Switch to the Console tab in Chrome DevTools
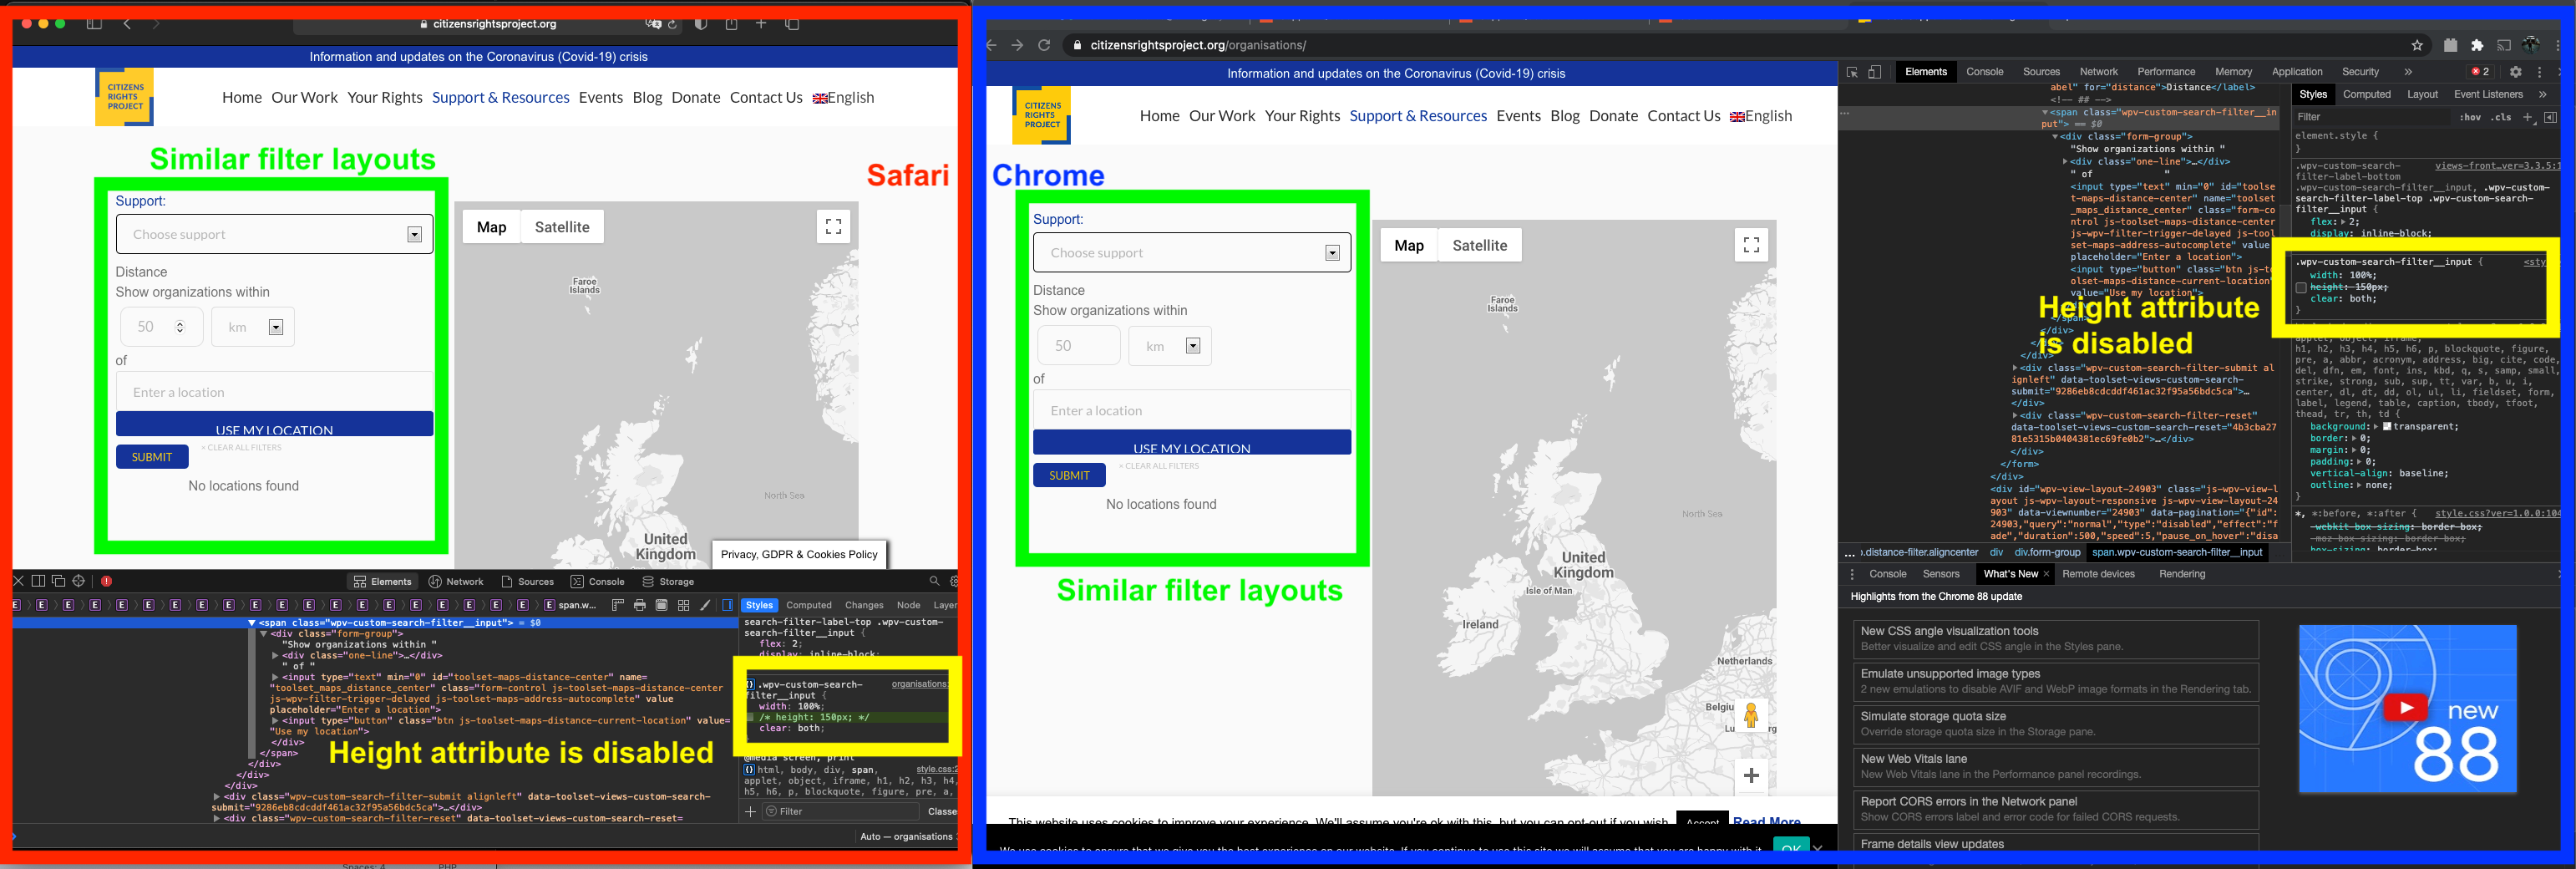 pyautogui.click(x=1984, y=72)
